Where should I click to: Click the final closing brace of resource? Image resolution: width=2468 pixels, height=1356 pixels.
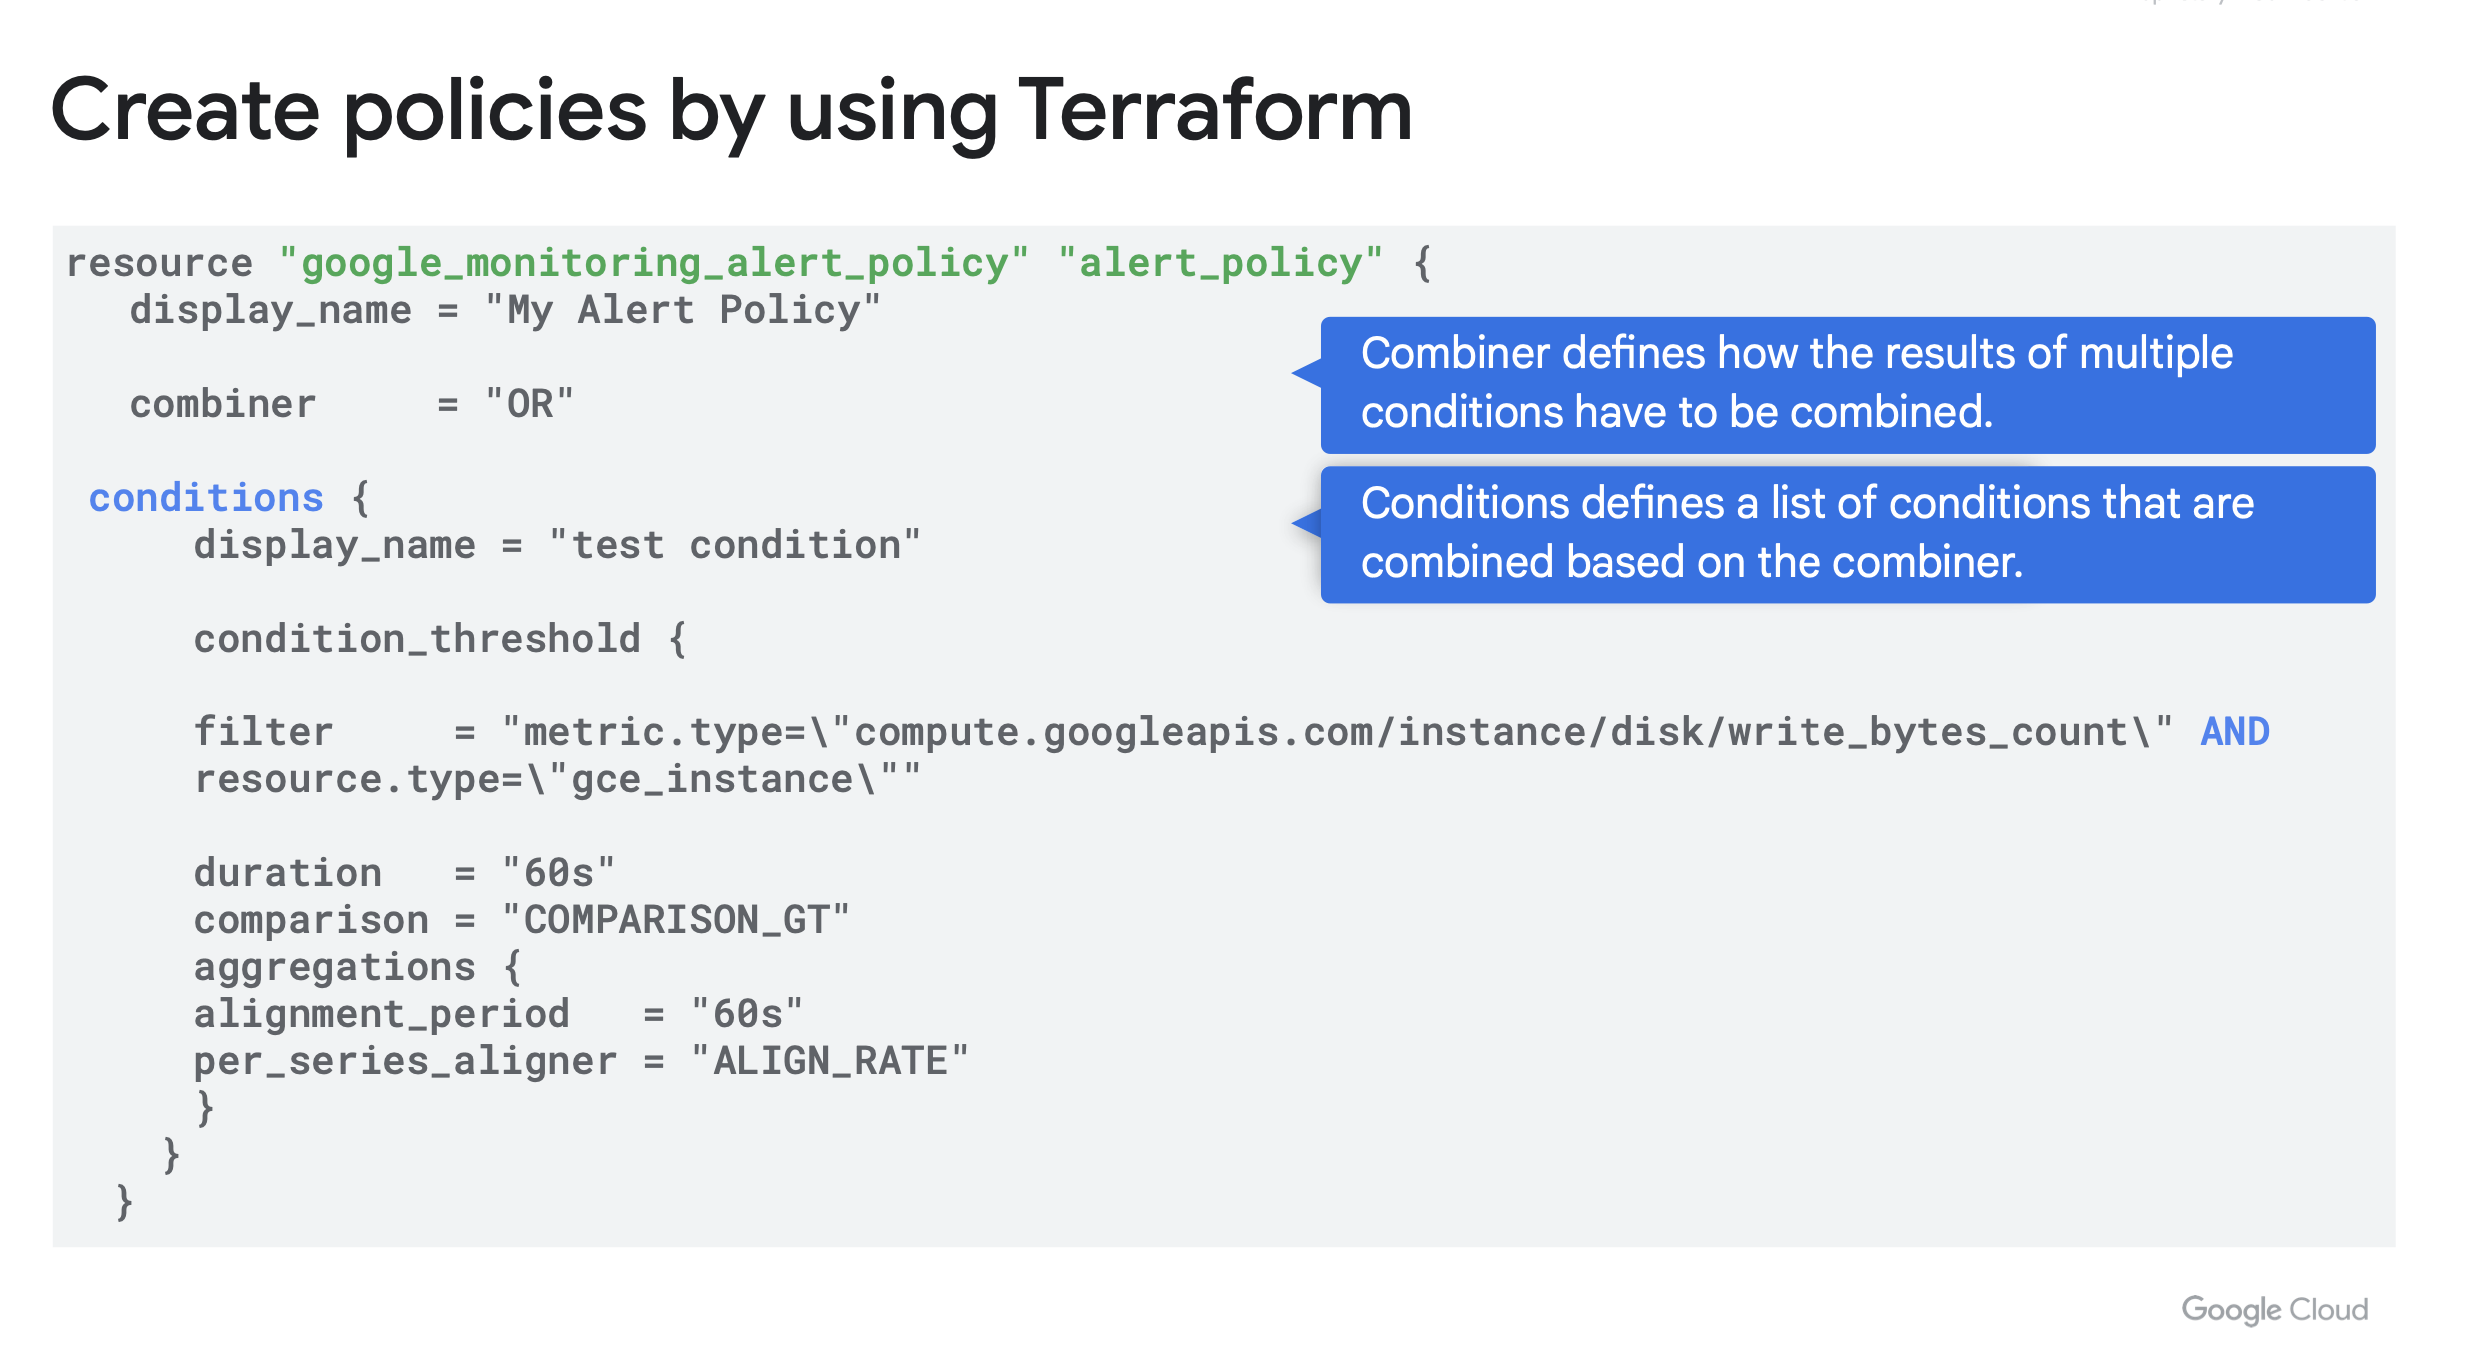point(124,1201)
